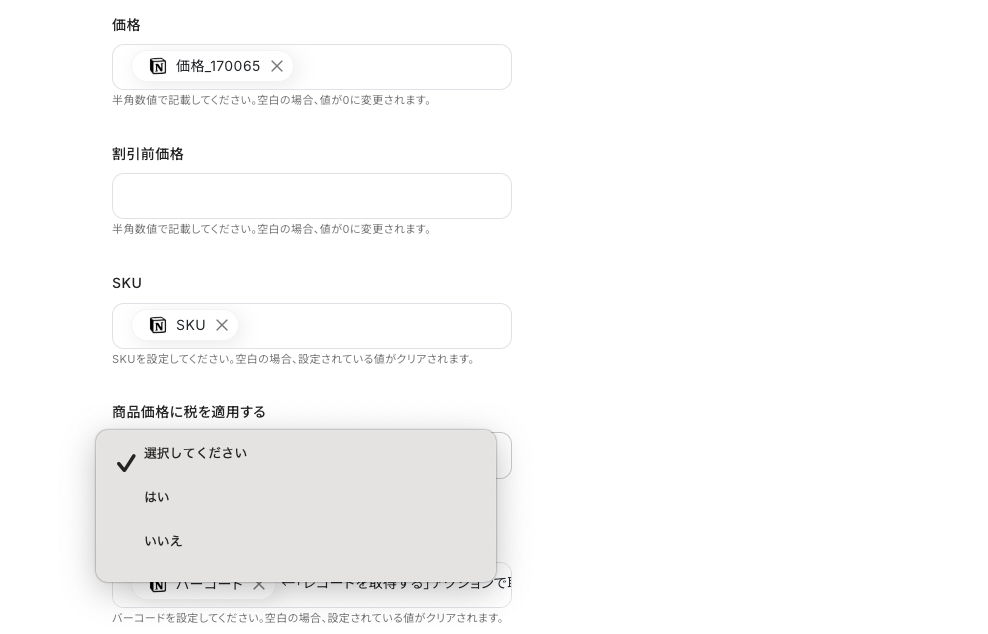The width and height of the screenshot is (988, 634).
Task: Focus the 割引前価格 input field
Action: pyautogui.click(x=312, y=196)
